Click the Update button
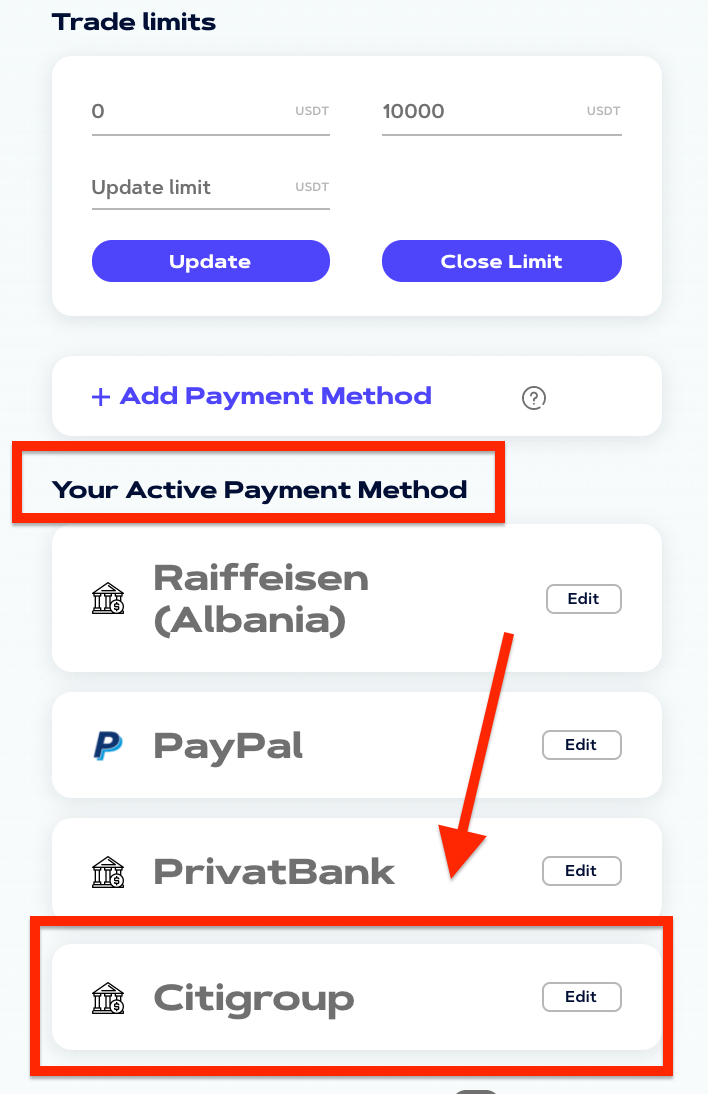This screenshot has height=1094, width=708. (211, 261)
